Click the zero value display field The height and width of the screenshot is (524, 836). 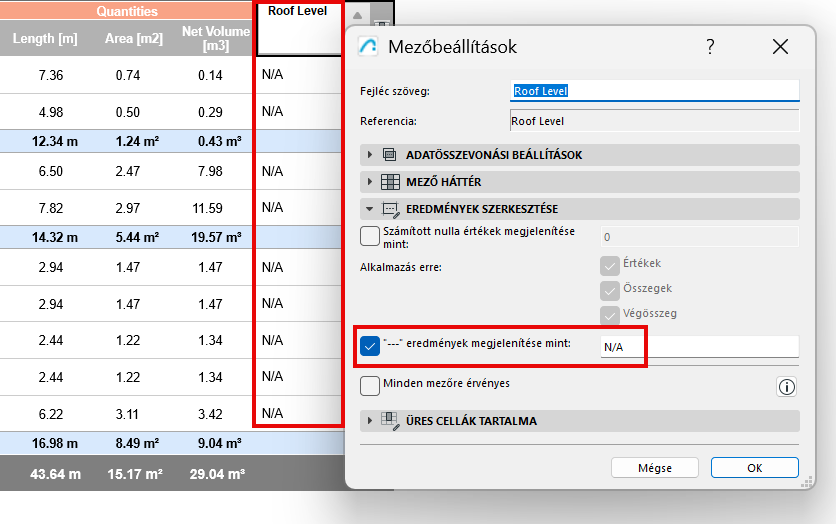tap(700, 237)
